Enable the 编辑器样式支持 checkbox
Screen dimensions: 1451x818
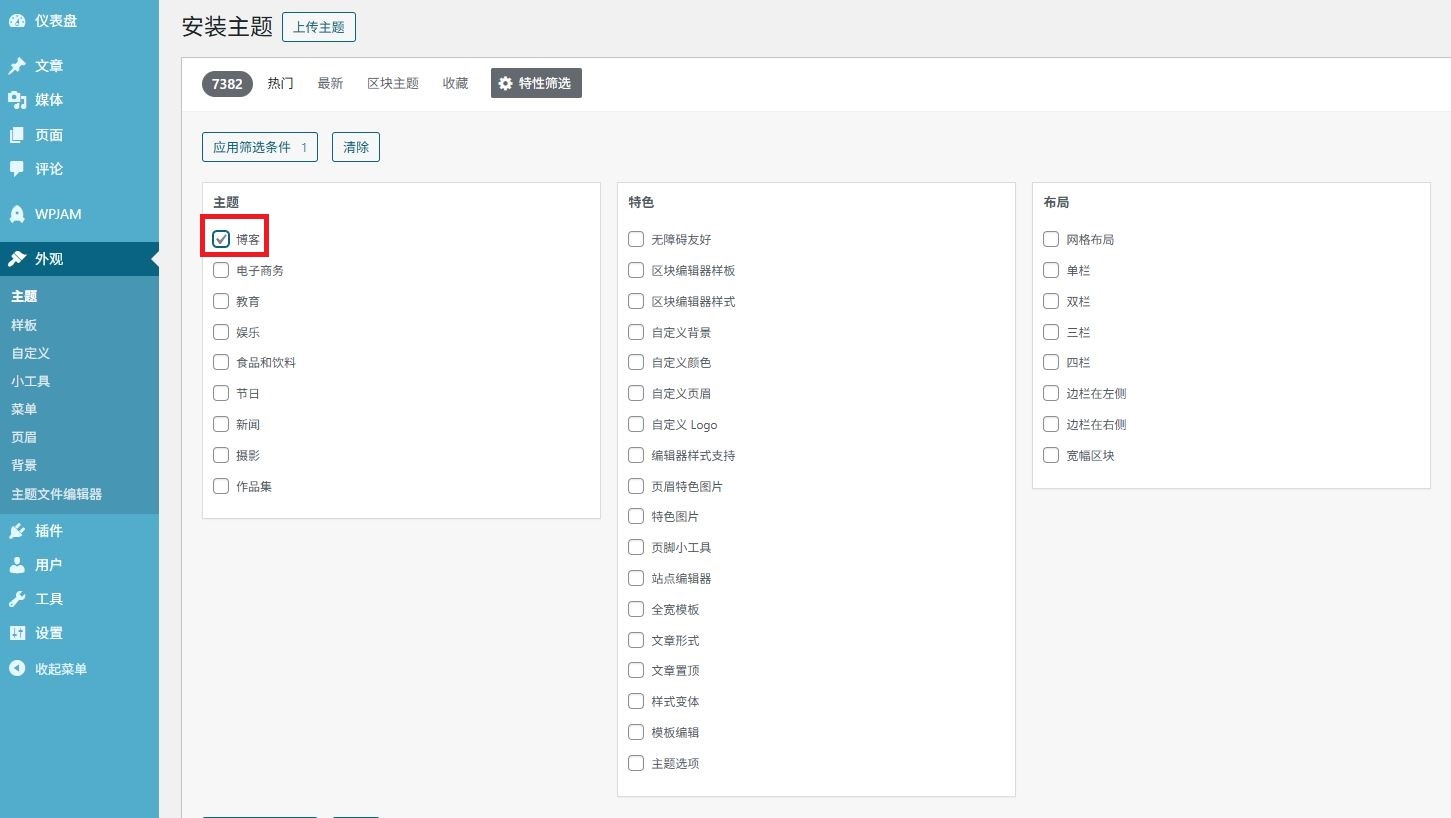click(636, 455)
